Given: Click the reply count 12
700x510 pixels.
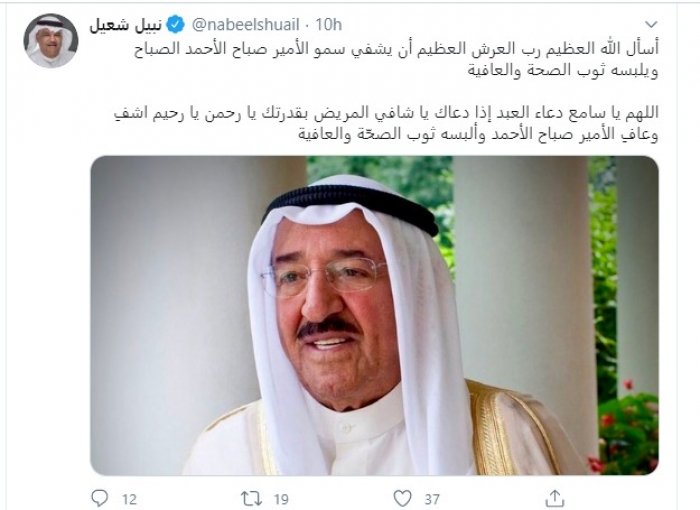Looking at the screenshot, I should pyautogui.click(x=129, y=499).
